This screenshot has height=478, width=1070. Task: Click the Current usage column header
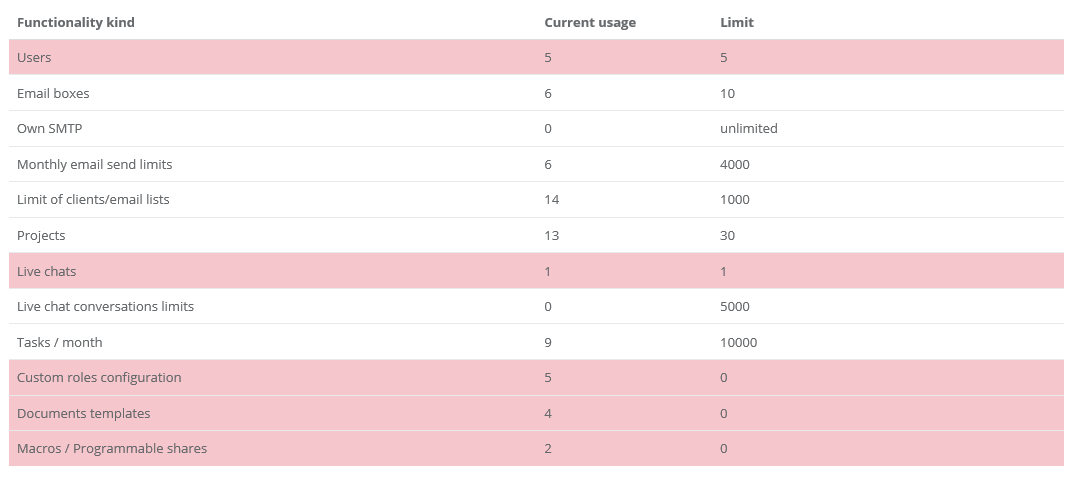[590, 22]
